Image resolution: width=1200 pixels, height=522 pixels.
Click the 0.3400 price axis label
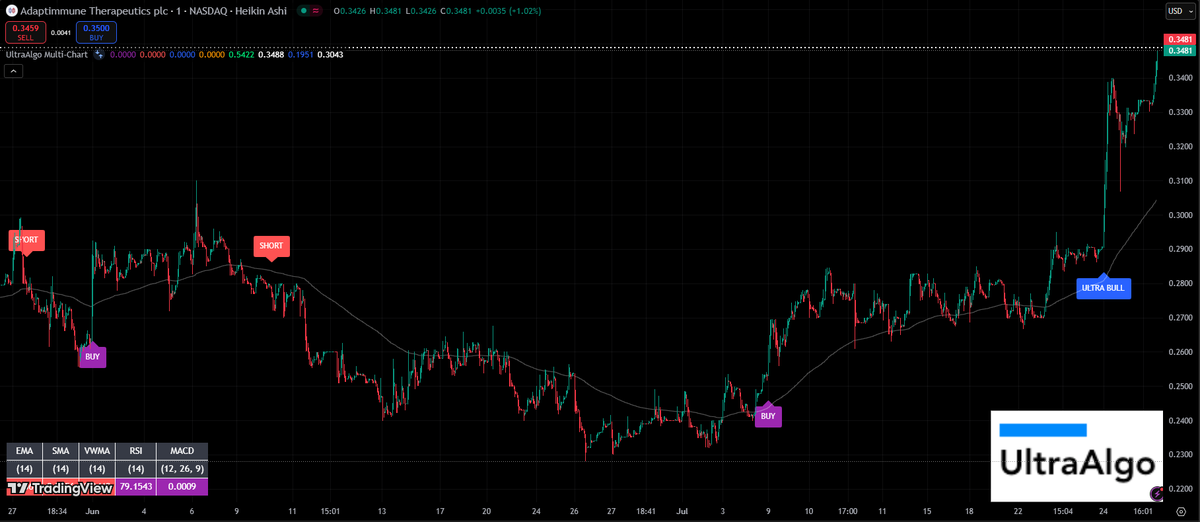1180,78
